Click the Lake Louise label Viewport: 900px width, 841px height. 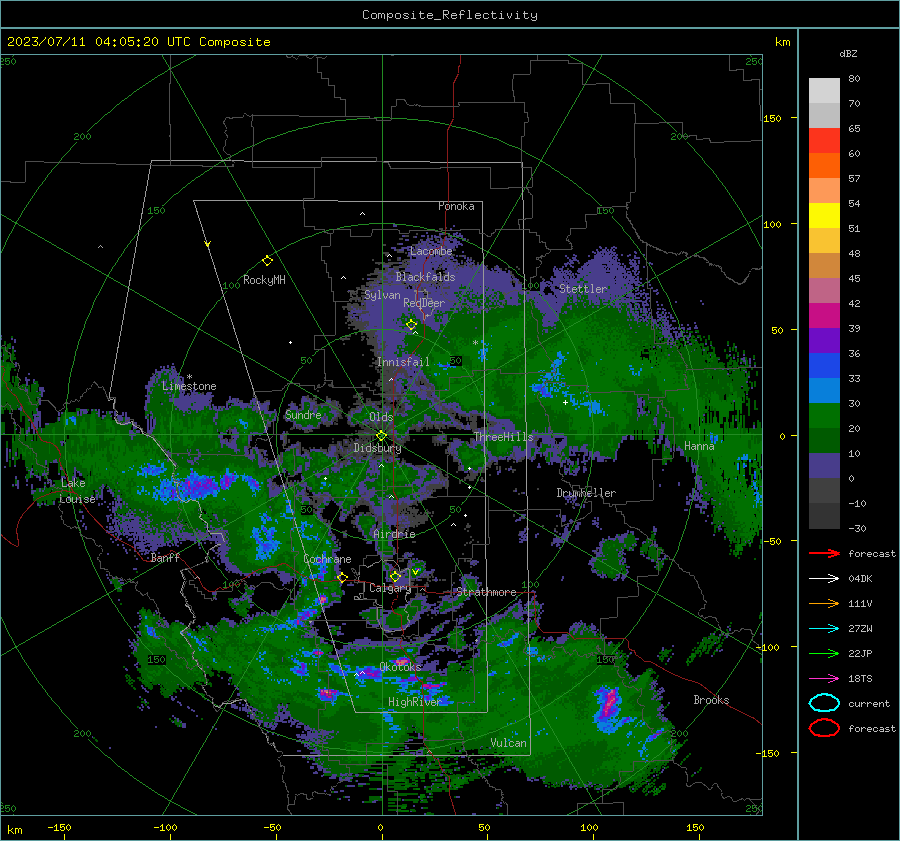tap(76, 491)
